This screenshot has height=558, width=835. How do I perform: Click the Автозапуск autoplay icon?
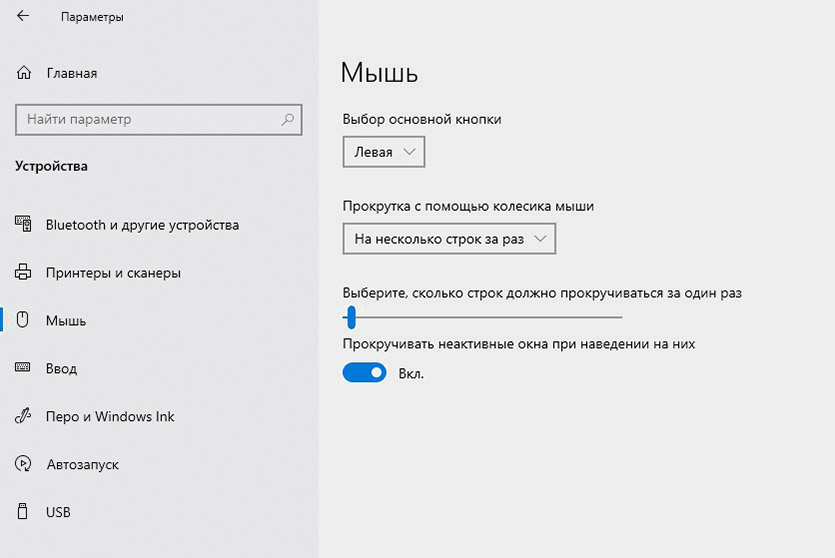(24, 465)
